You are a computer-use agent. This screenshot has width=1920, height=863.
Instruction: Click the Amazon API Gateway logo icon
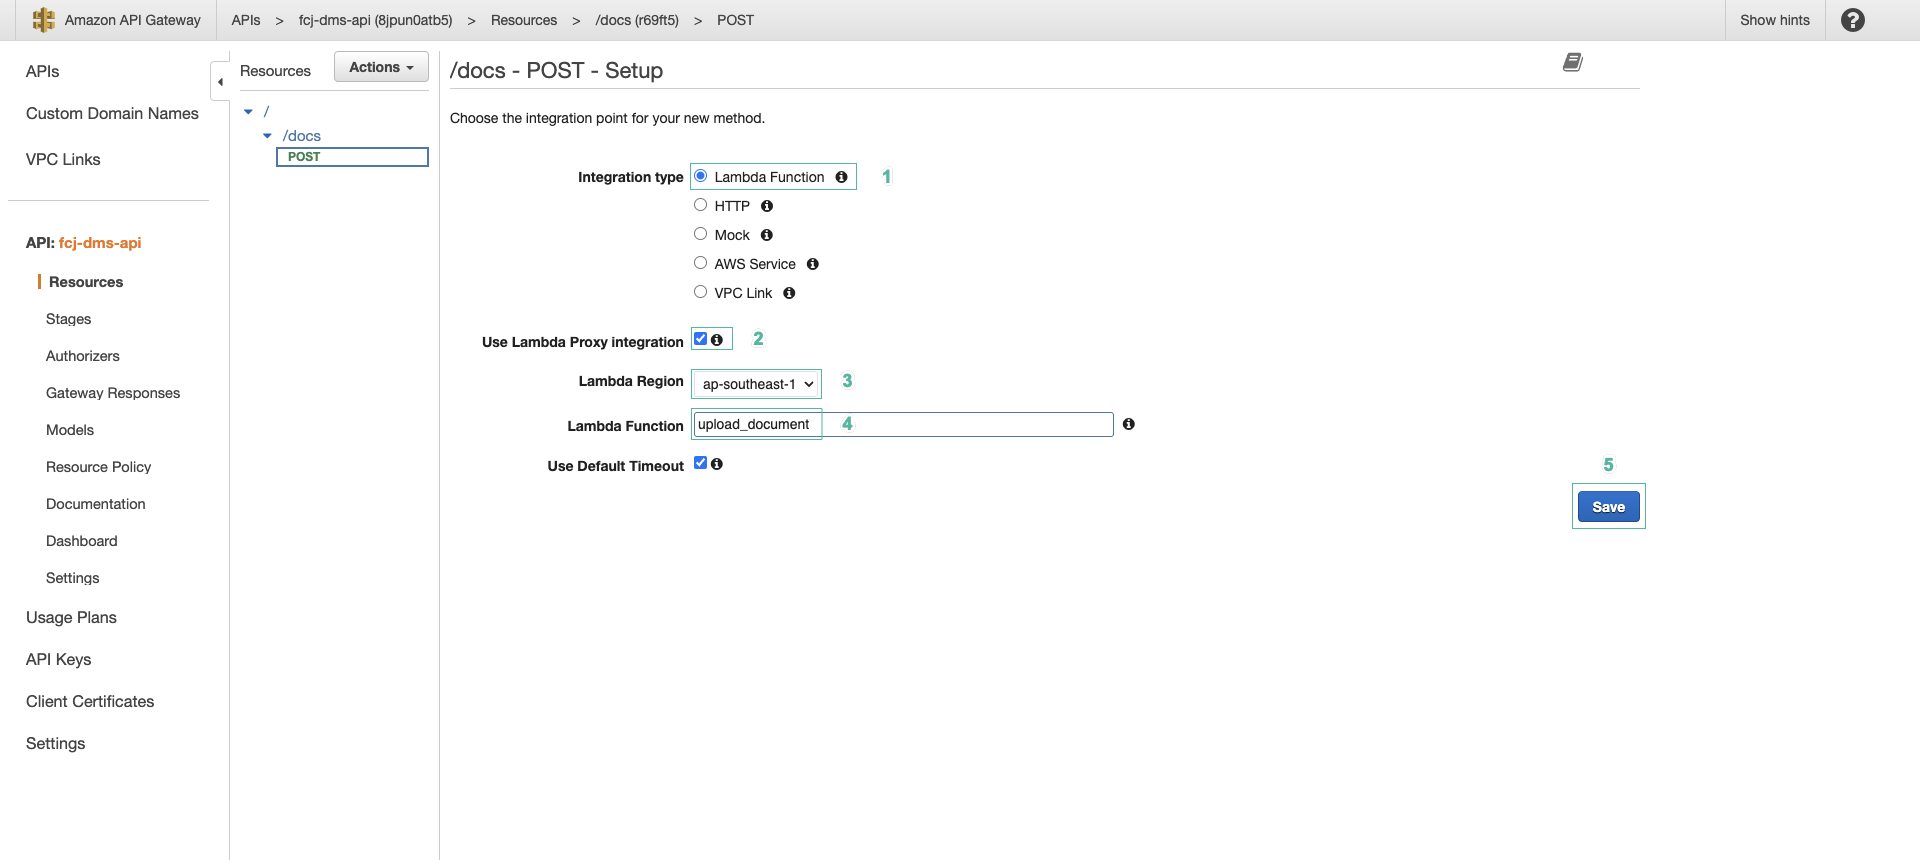pyautogui.click(x=43, y=20)
